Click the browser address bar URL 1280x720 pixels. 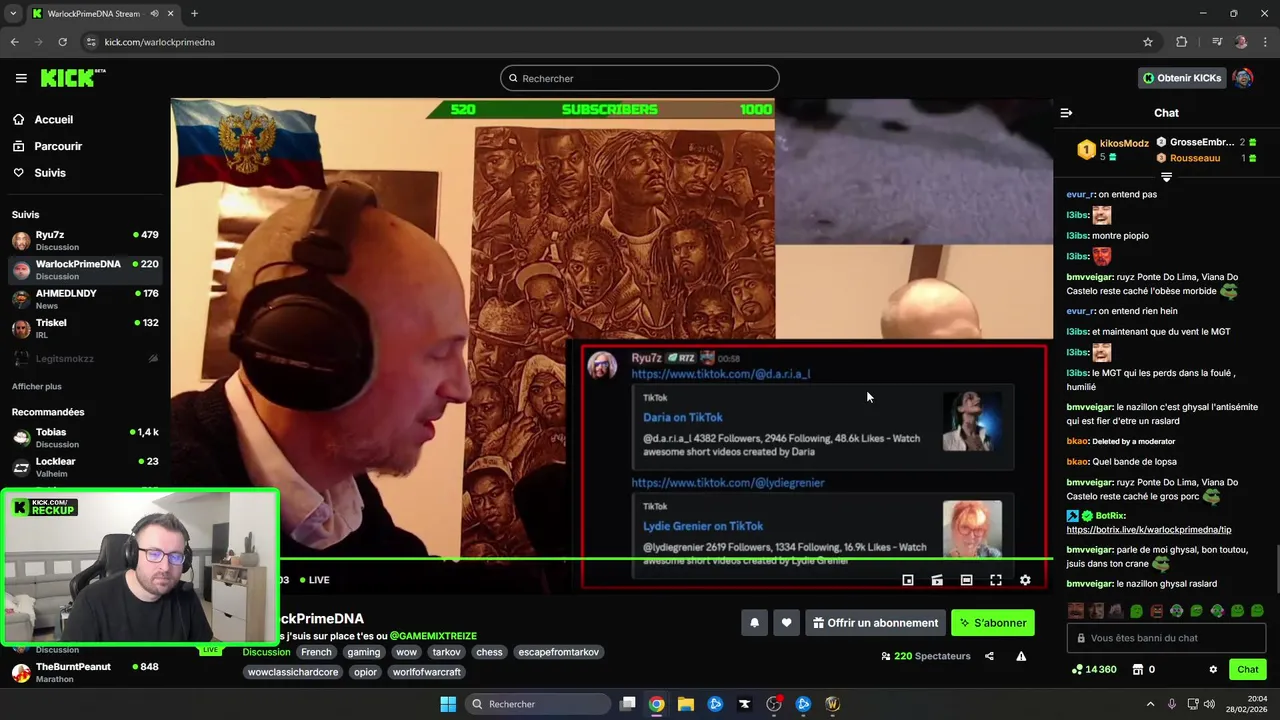point(160,42)
